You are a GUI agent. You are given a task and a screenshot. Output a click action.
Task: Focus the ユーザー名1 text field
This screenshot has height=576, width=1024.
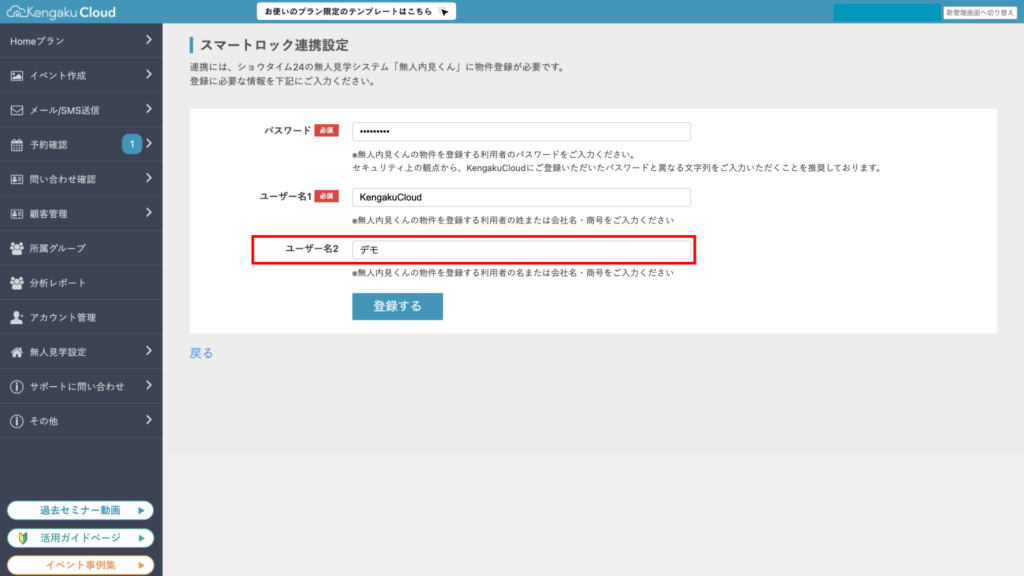point(521,197)
